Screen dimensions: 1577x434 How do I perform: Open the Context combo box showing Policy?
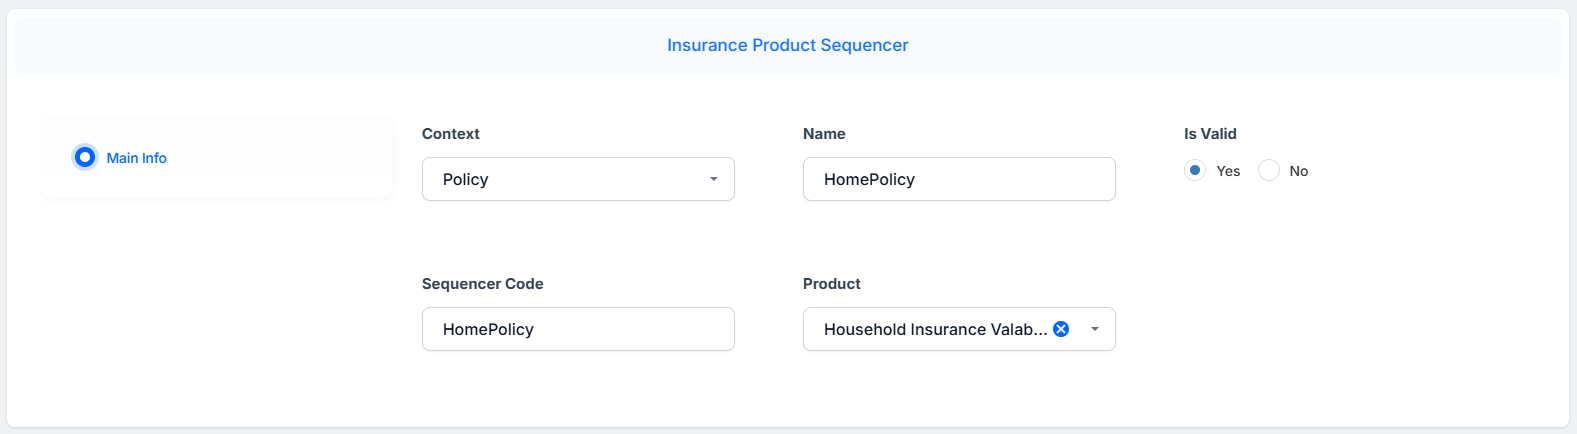click(578, 179)
